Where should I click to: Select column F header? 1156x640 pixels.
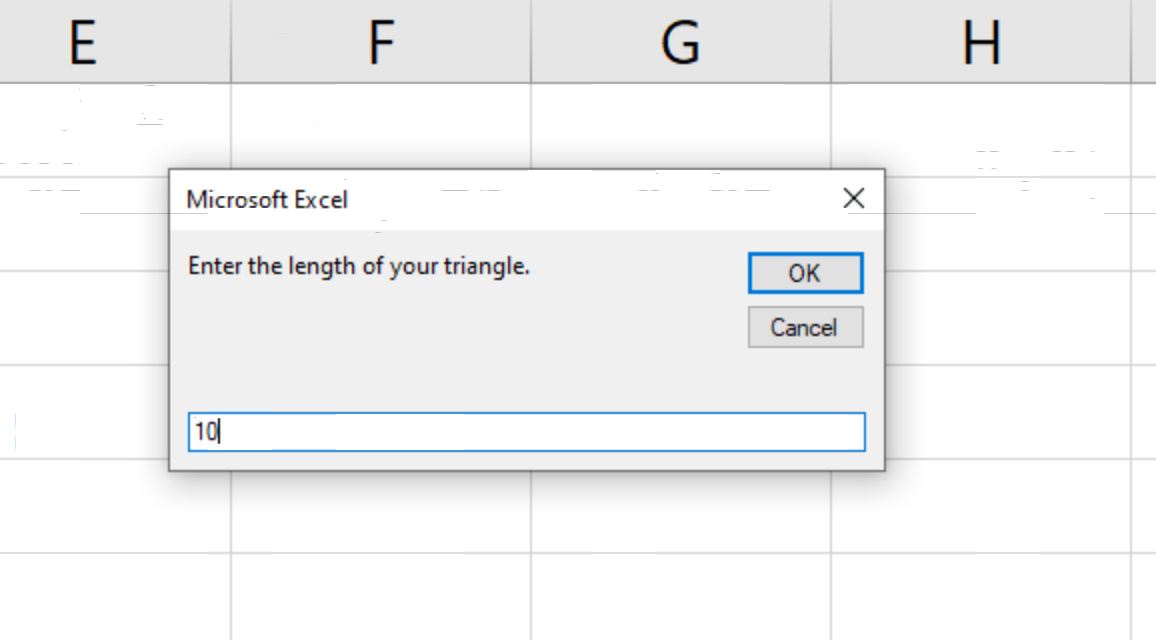pyautogui.click(x=380, y=40)
